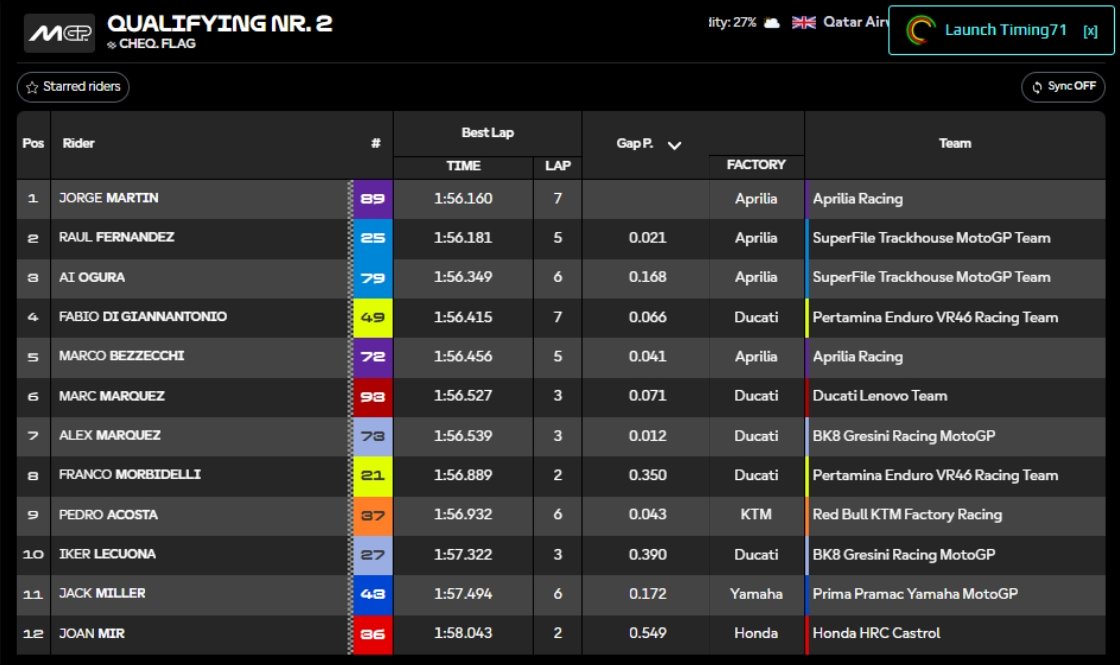
Task: Click team Prima Pramac Yamaha MotoGP
Action: (x=915, y=594)
